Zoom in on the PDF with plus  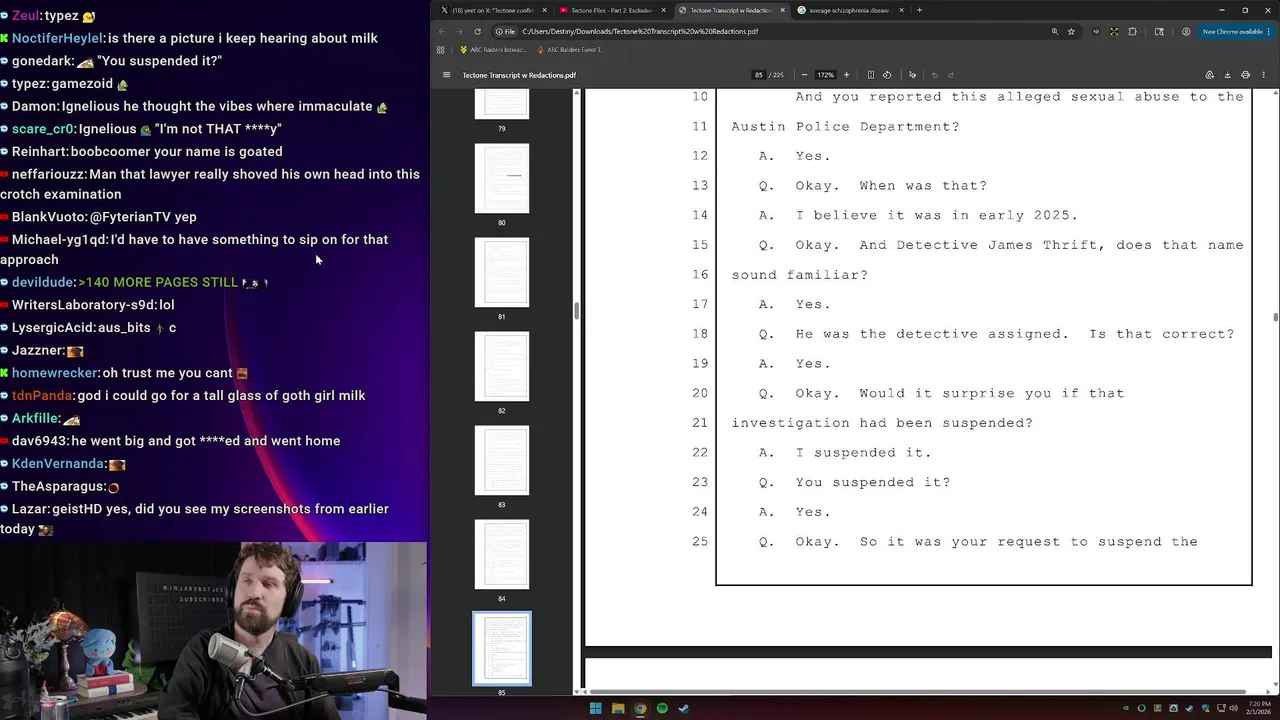click(x=846, y=75)
